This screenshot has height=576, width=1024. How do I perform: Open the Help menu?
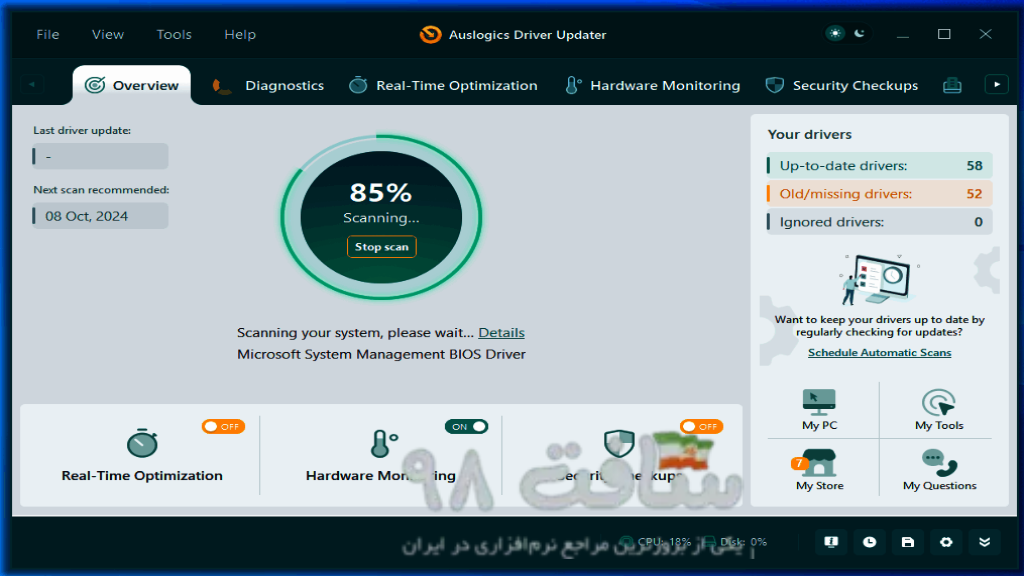pos(240,35)
